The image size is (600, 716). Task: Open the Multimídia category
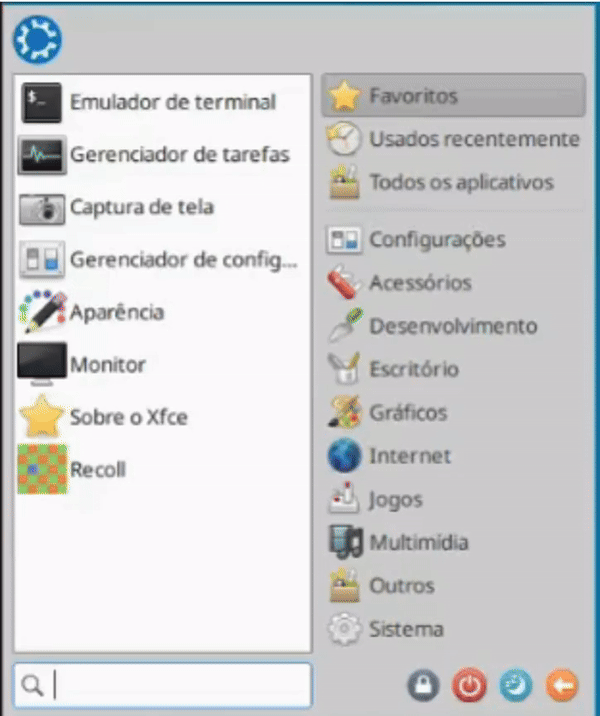pos(453,542)
